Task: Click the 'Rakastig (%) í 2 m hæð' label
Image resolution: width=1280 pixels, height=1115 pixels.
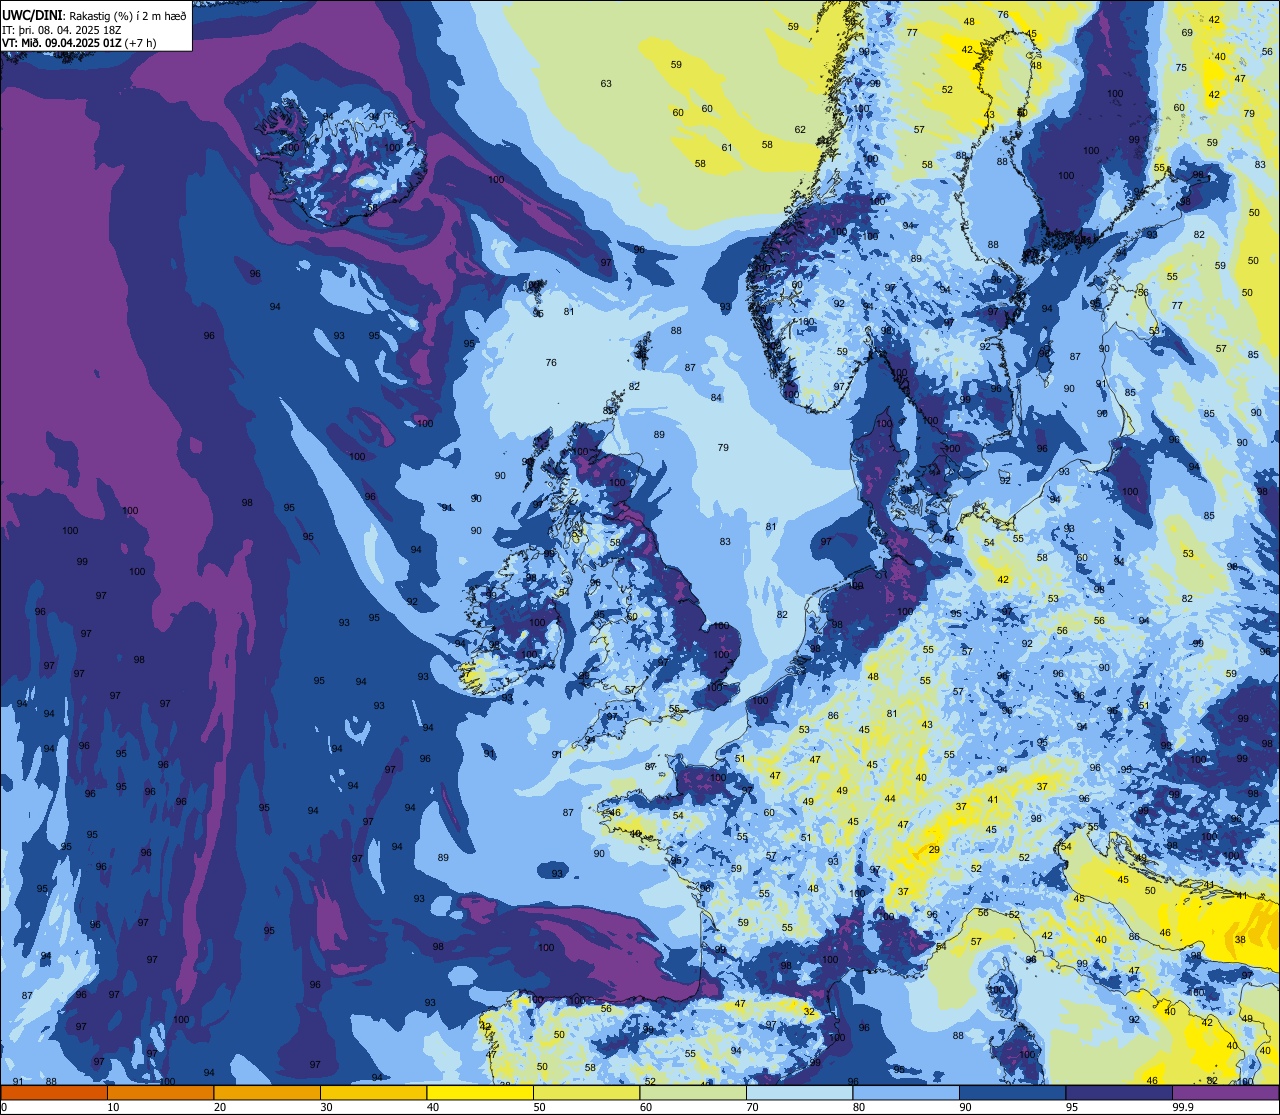Action: point(127,14)
